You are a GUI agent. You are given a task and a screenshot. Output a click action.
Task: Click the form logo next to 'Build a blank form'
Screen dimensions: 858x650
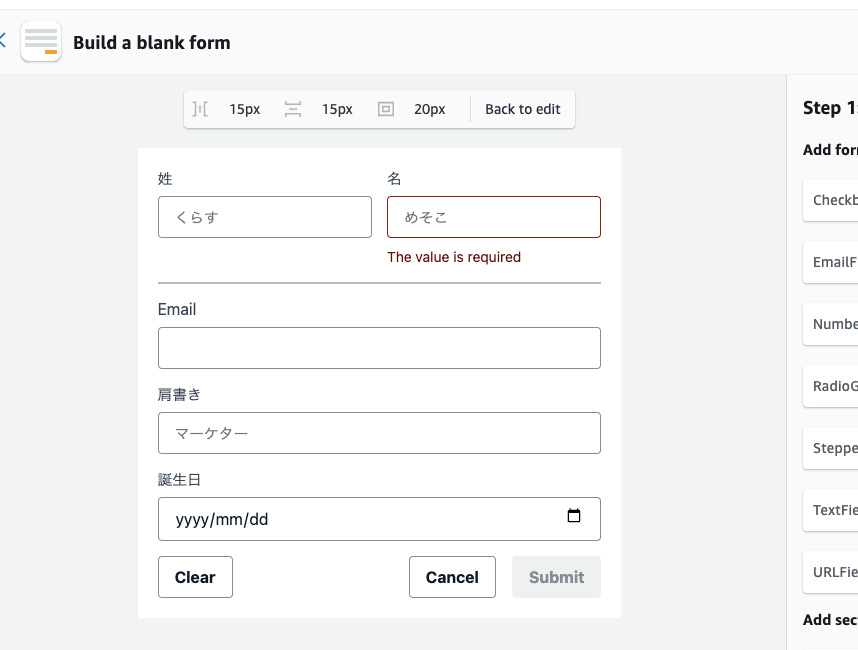coord(40,42)
